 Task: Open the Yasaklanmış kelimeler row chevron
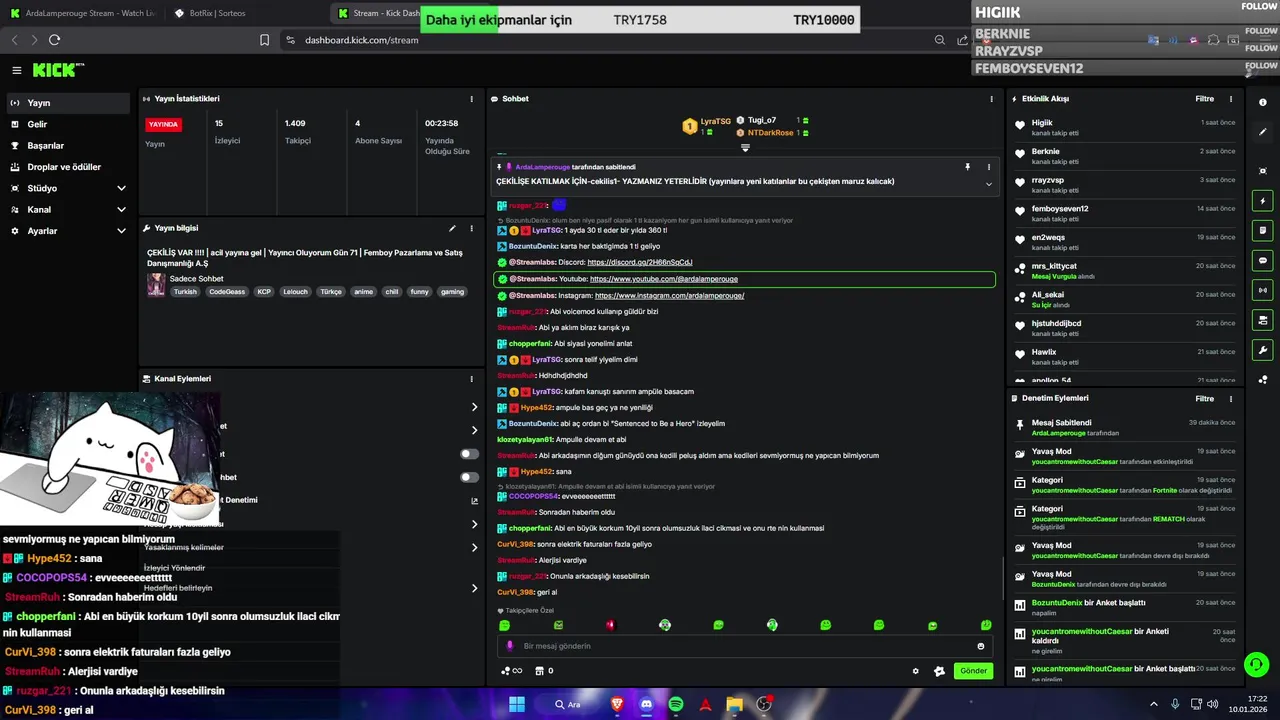[x=474, y=547]
